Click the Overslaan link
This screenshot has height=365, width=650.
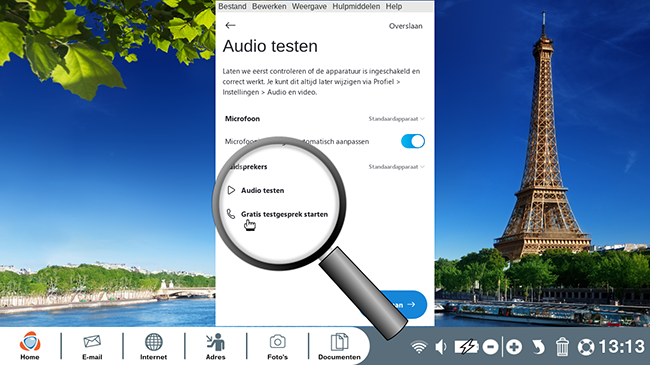[405, 26]
